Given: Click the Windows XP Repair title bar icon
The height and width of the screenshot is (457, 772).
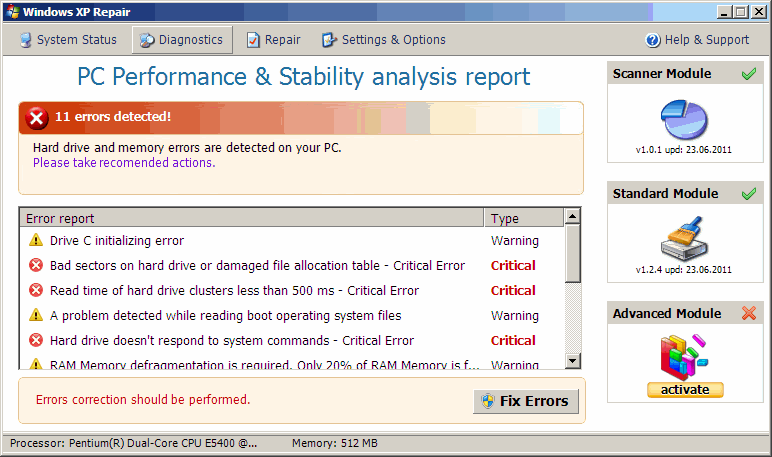Looking at the screenshot, I should click(13, 12).
